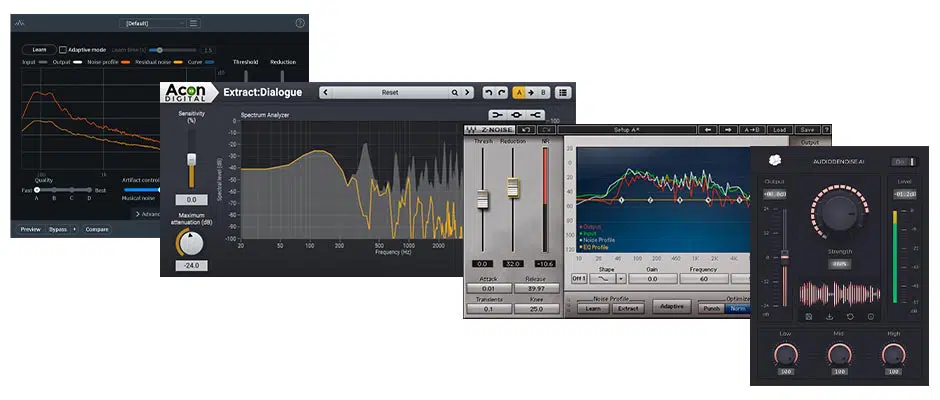Click the Z-Noise undo button
This screenshot has height=400, width=940.
[526, 130]
